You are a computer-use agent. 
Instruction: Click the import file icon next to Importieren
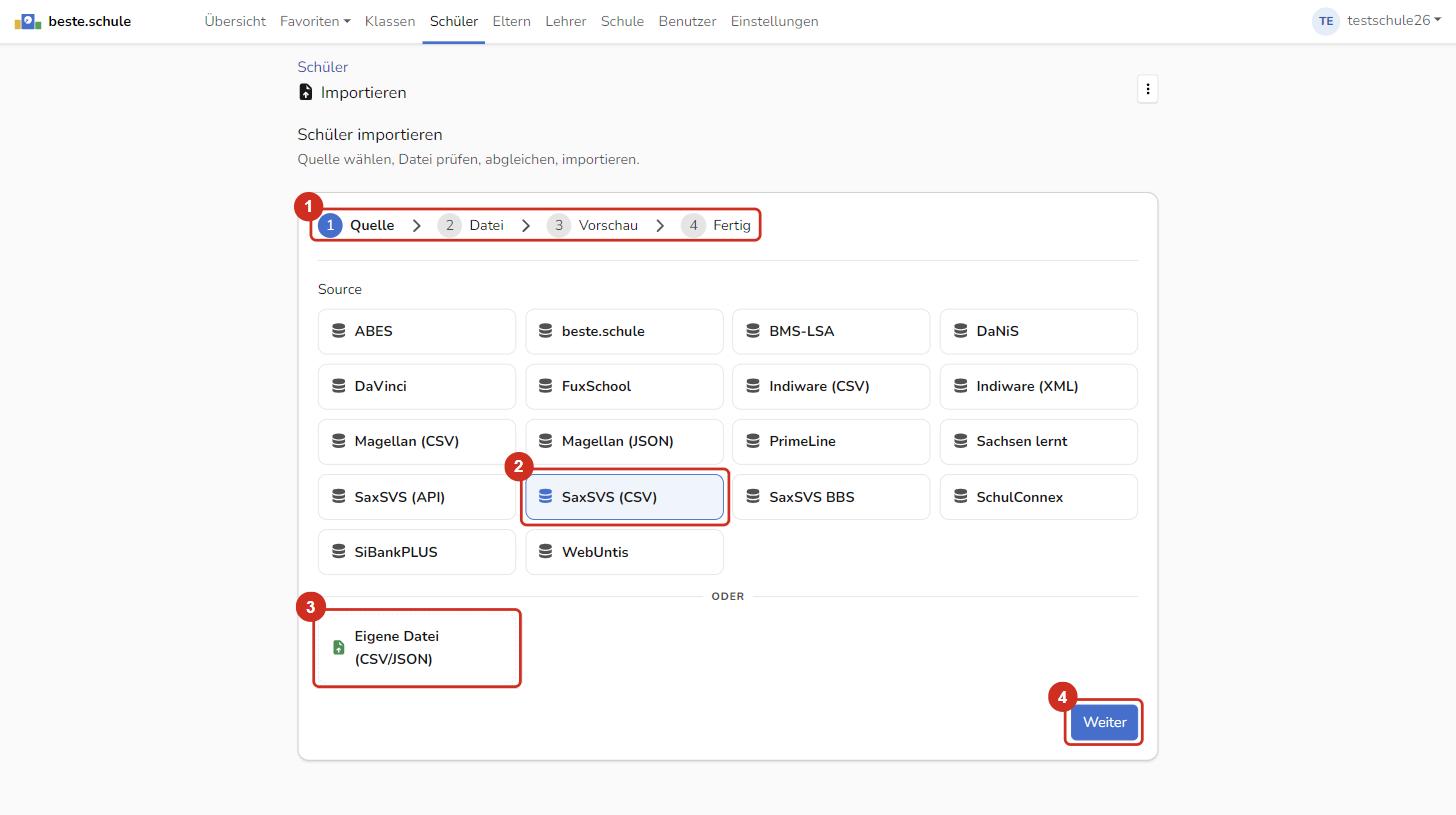[306, 92]
